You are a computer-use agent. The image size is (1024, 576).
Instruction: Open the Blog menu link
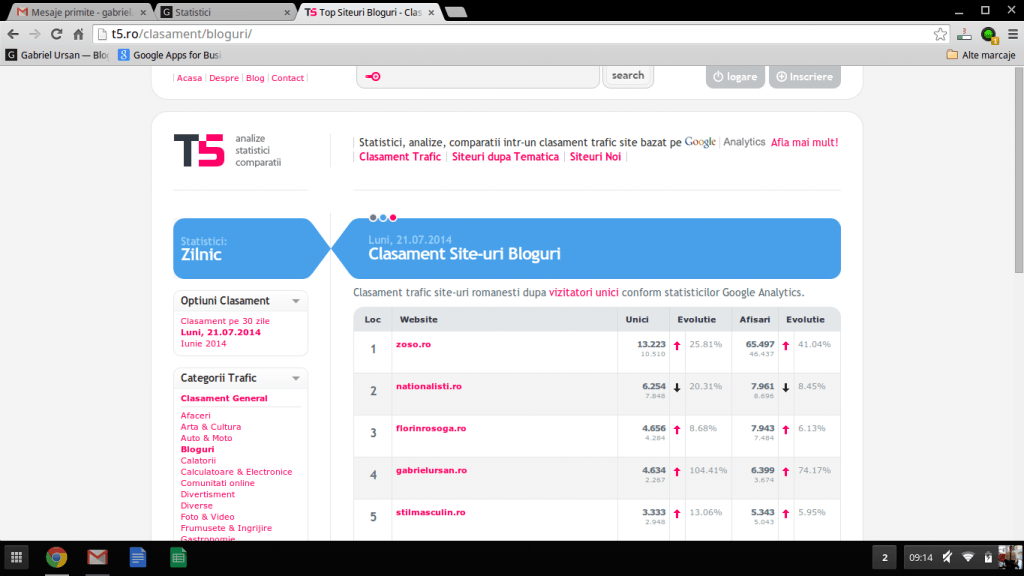[255, 78]
